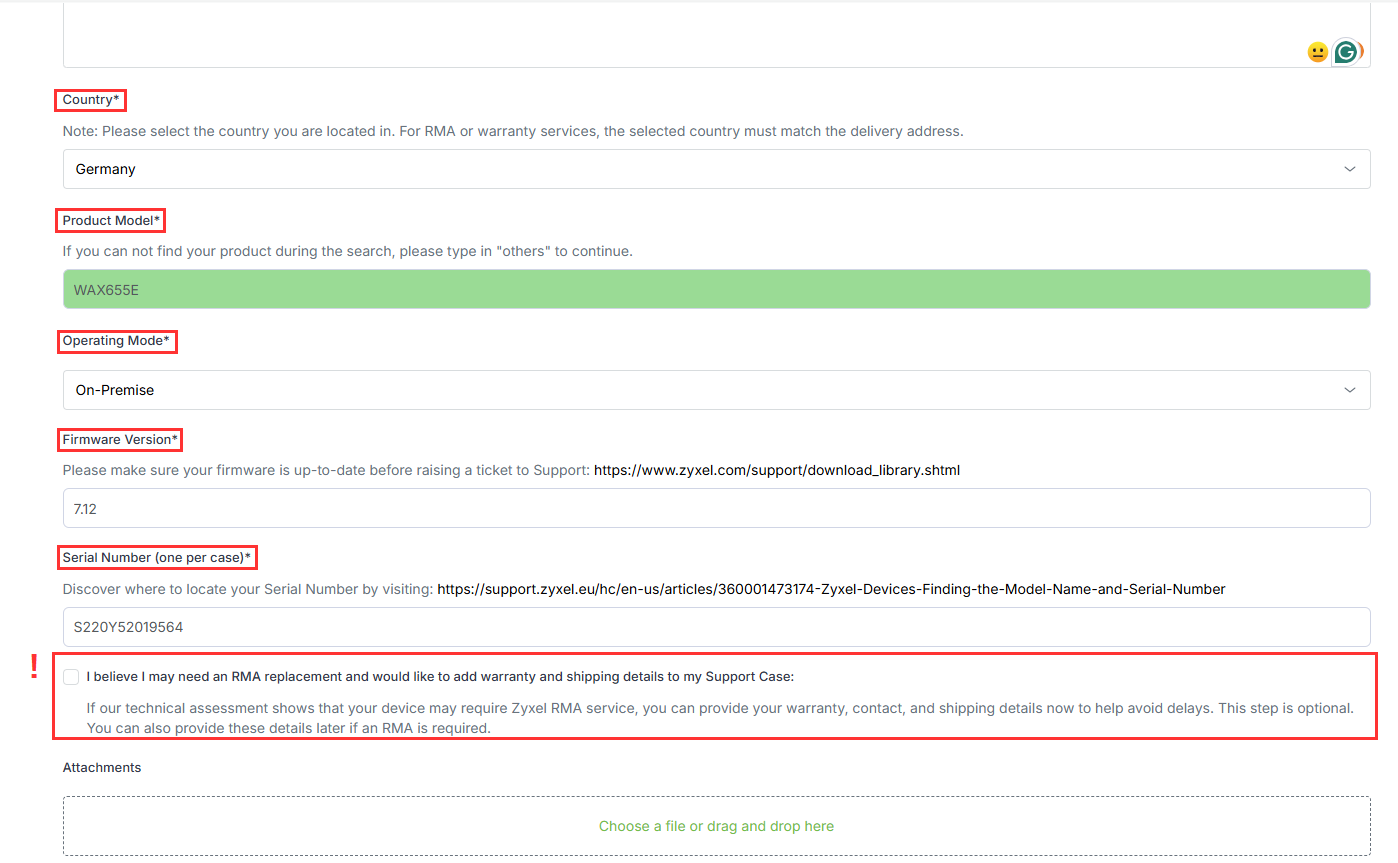Click the 'If our technical assessment shows' paragraph
This screenshot has height=863, width=1398.
(720, 718)
